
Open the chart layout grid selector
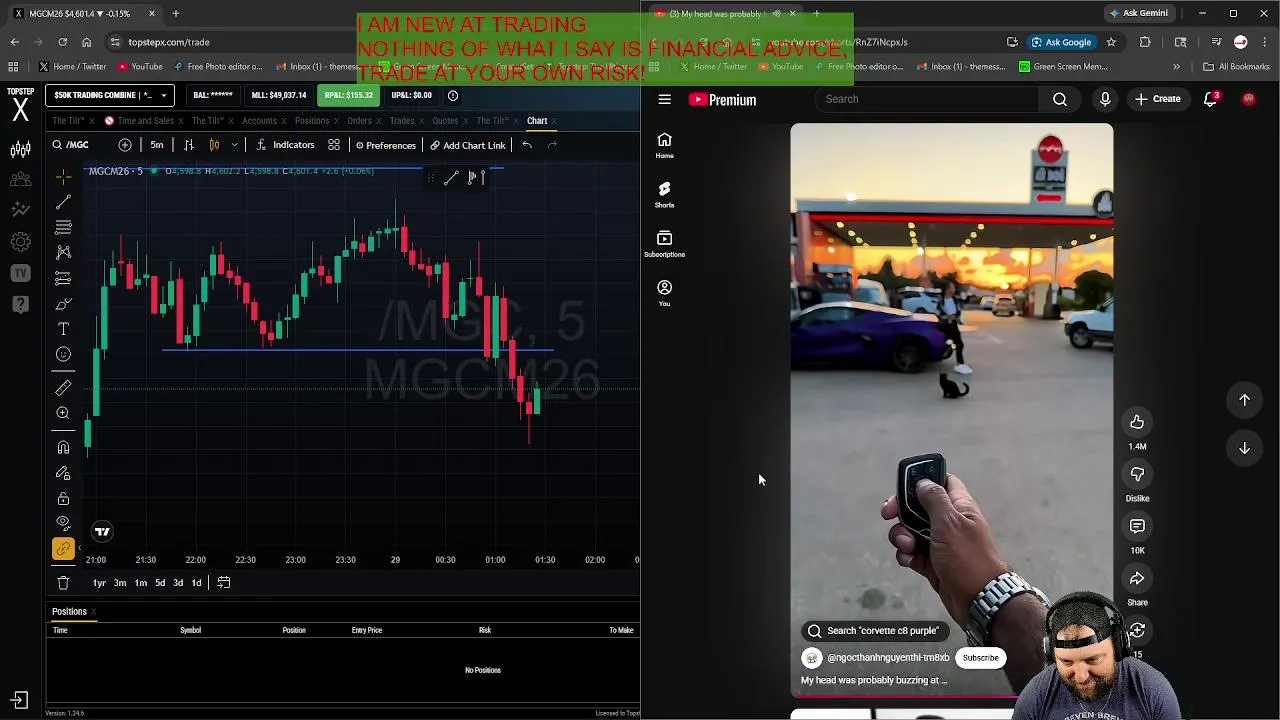[334, 145]
